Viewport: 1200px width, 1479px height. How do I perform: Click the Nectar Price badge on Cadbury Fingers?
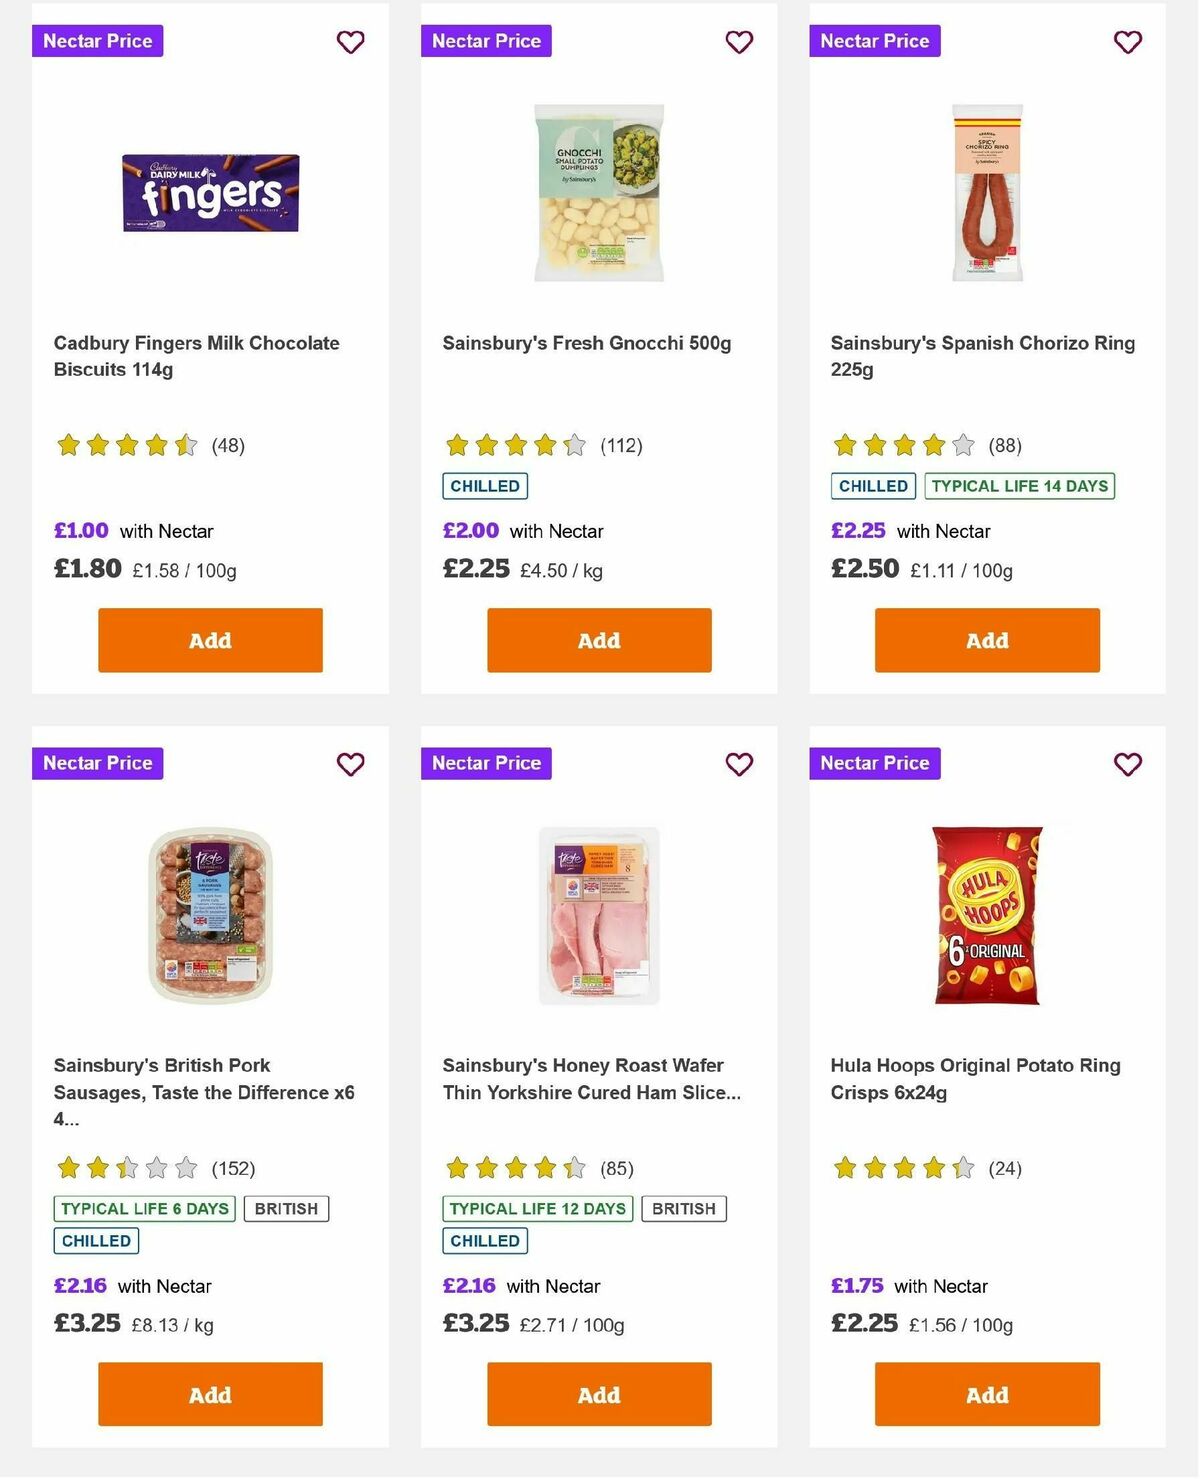(x=97, y=41)
